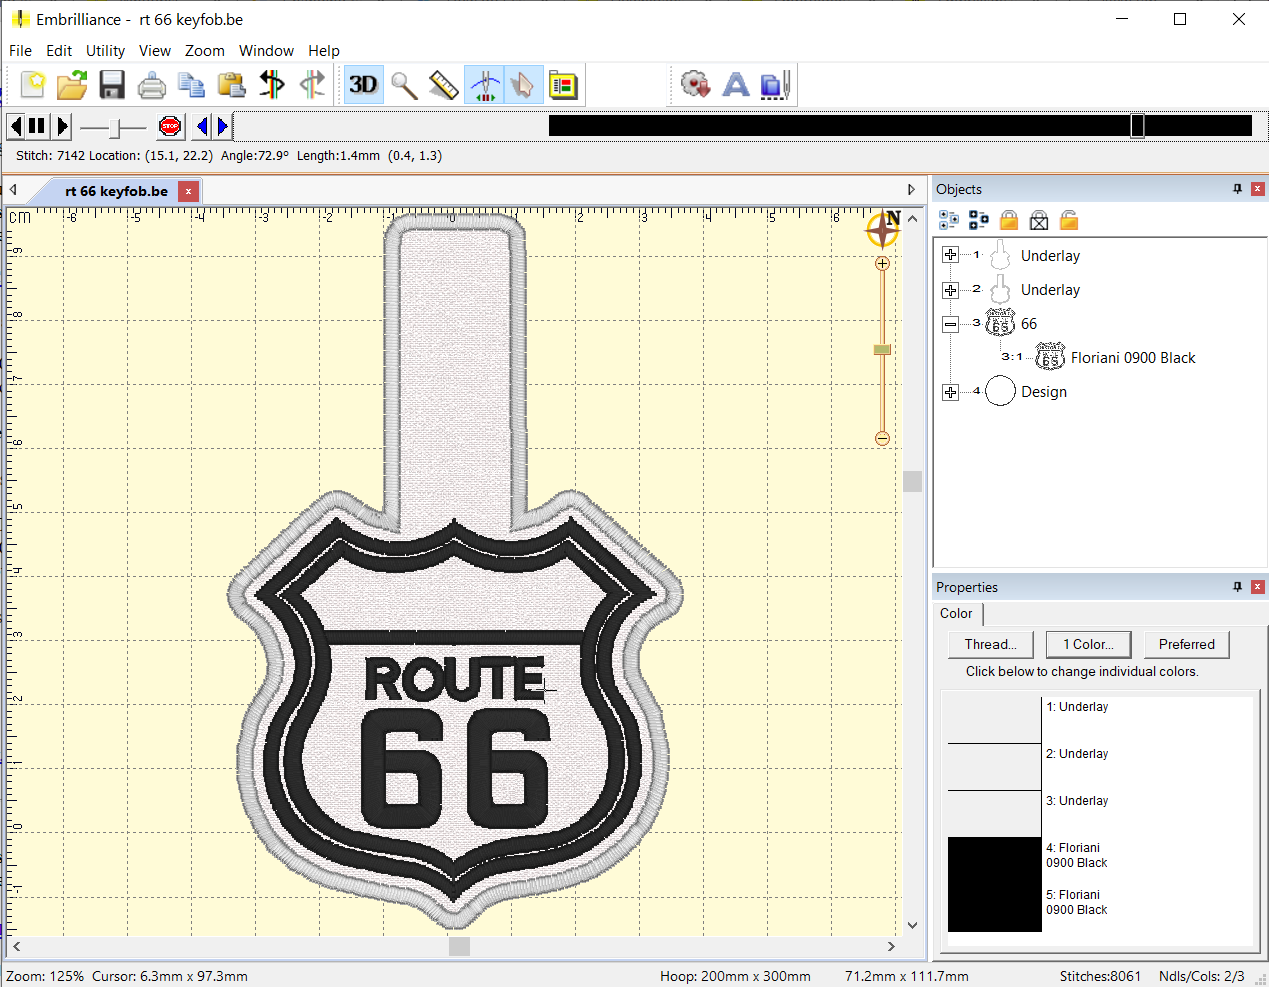
Task: Select the Color tab in Properties
Action: pyautogui.click(x=956, y=614)
